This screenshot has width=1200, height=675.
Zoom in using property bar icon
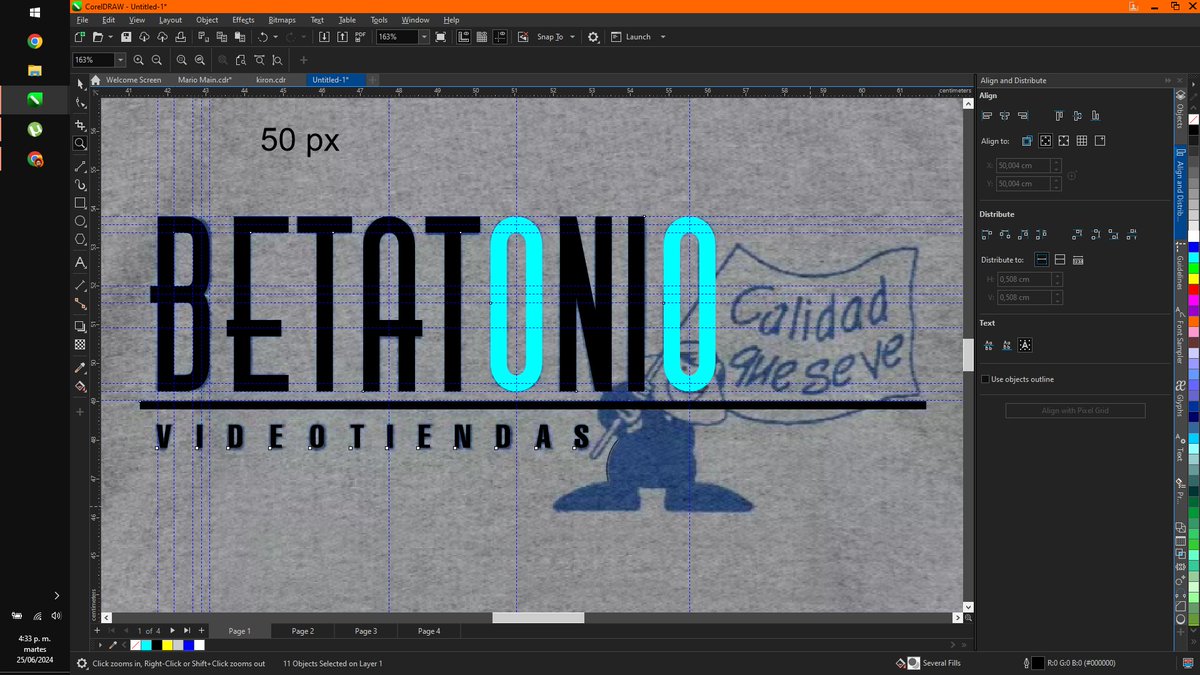[x=139, y=60]
